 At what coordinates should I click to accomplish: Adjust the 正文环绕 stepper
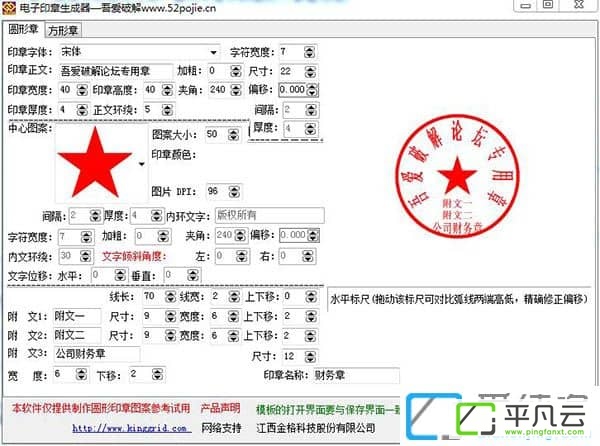(x=167, y=110)
